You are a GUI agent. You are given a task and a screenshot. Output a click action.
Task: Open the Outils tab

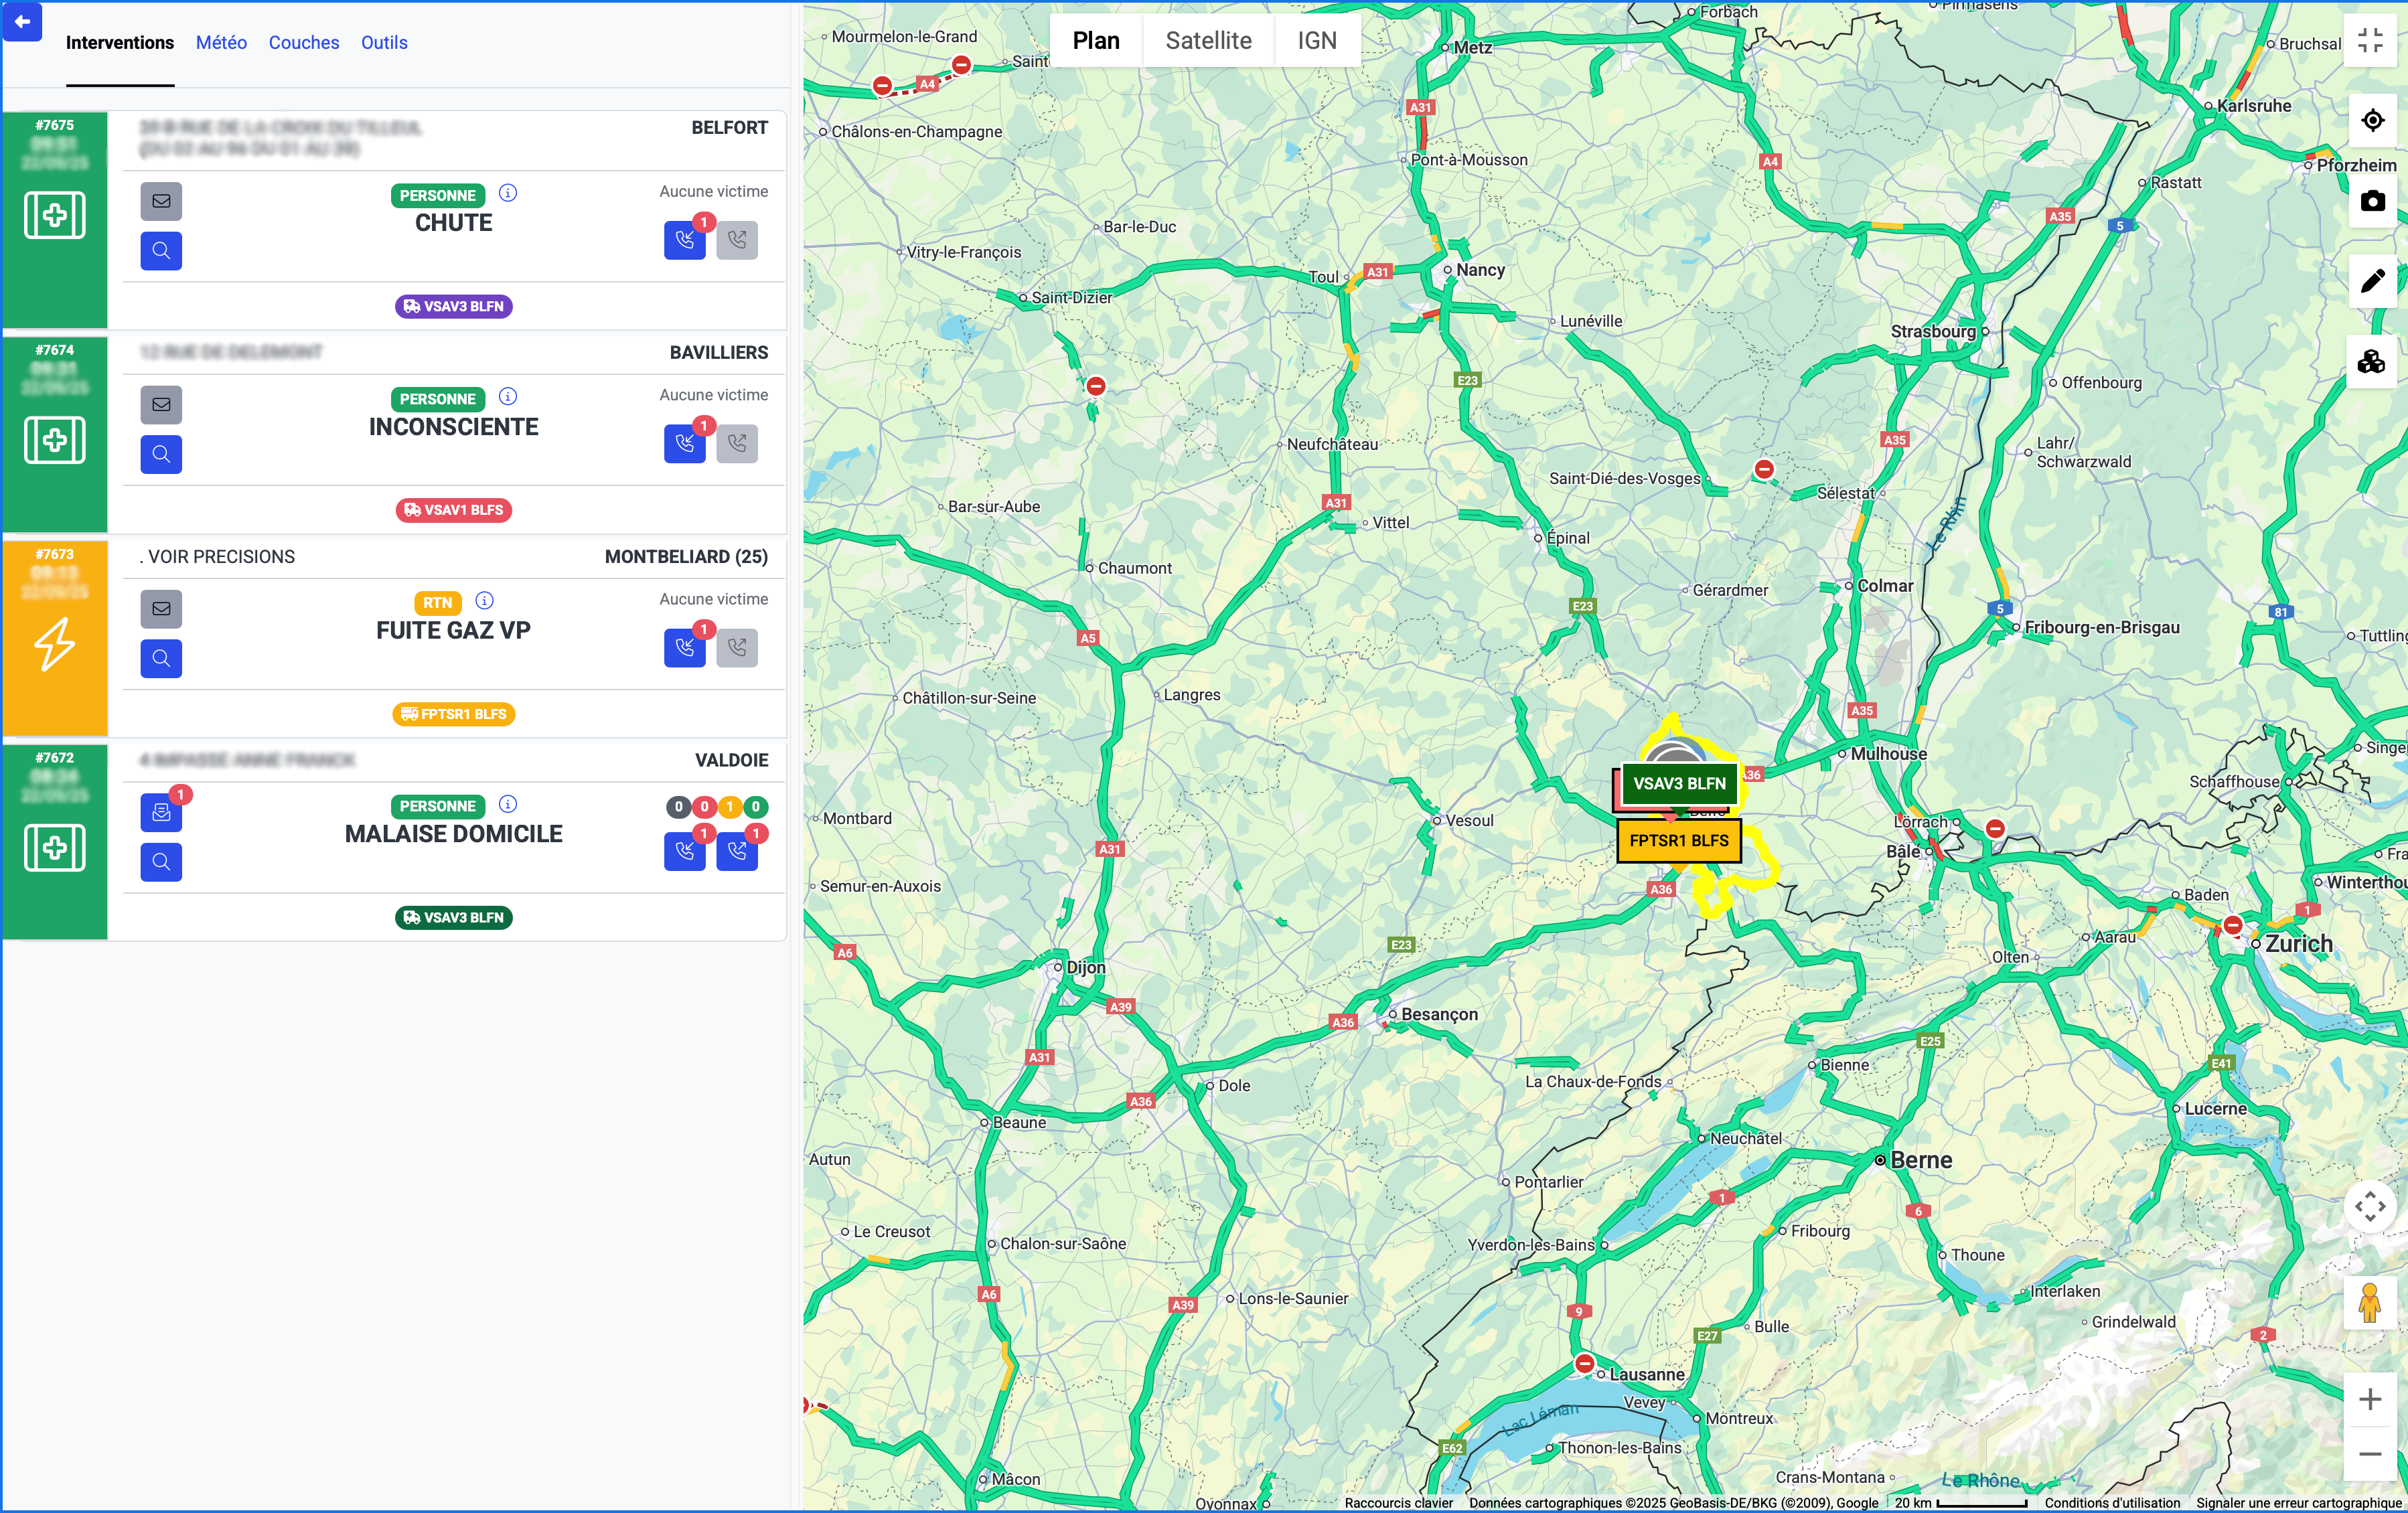(384, 43)
